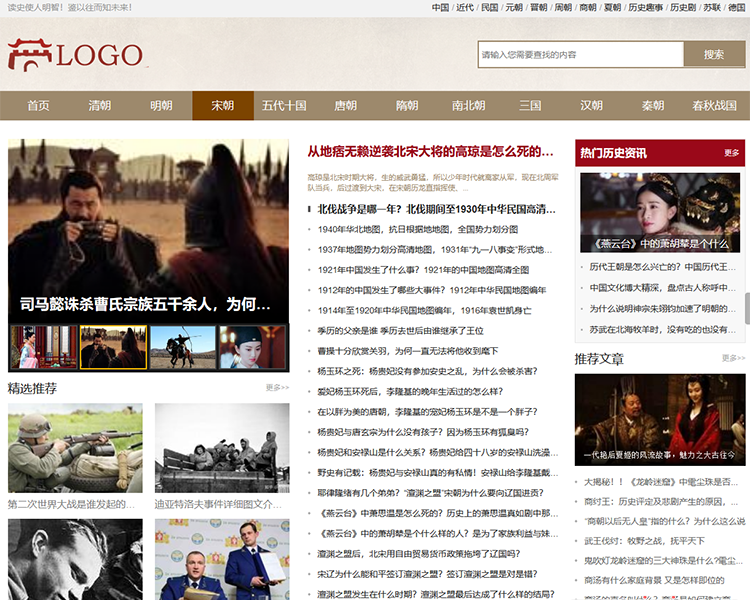Select the horse rider slideshow thumbnail

pos(183,347)
